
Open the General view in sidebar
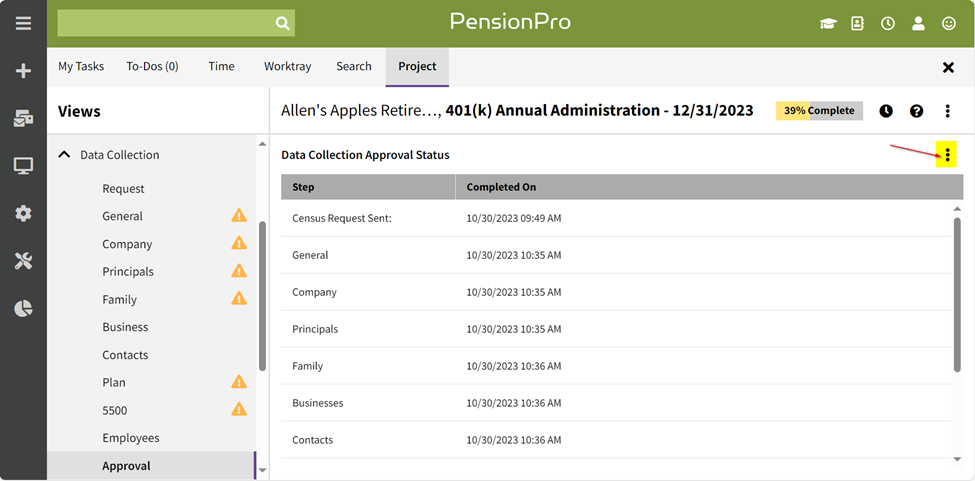pos(122,216)
